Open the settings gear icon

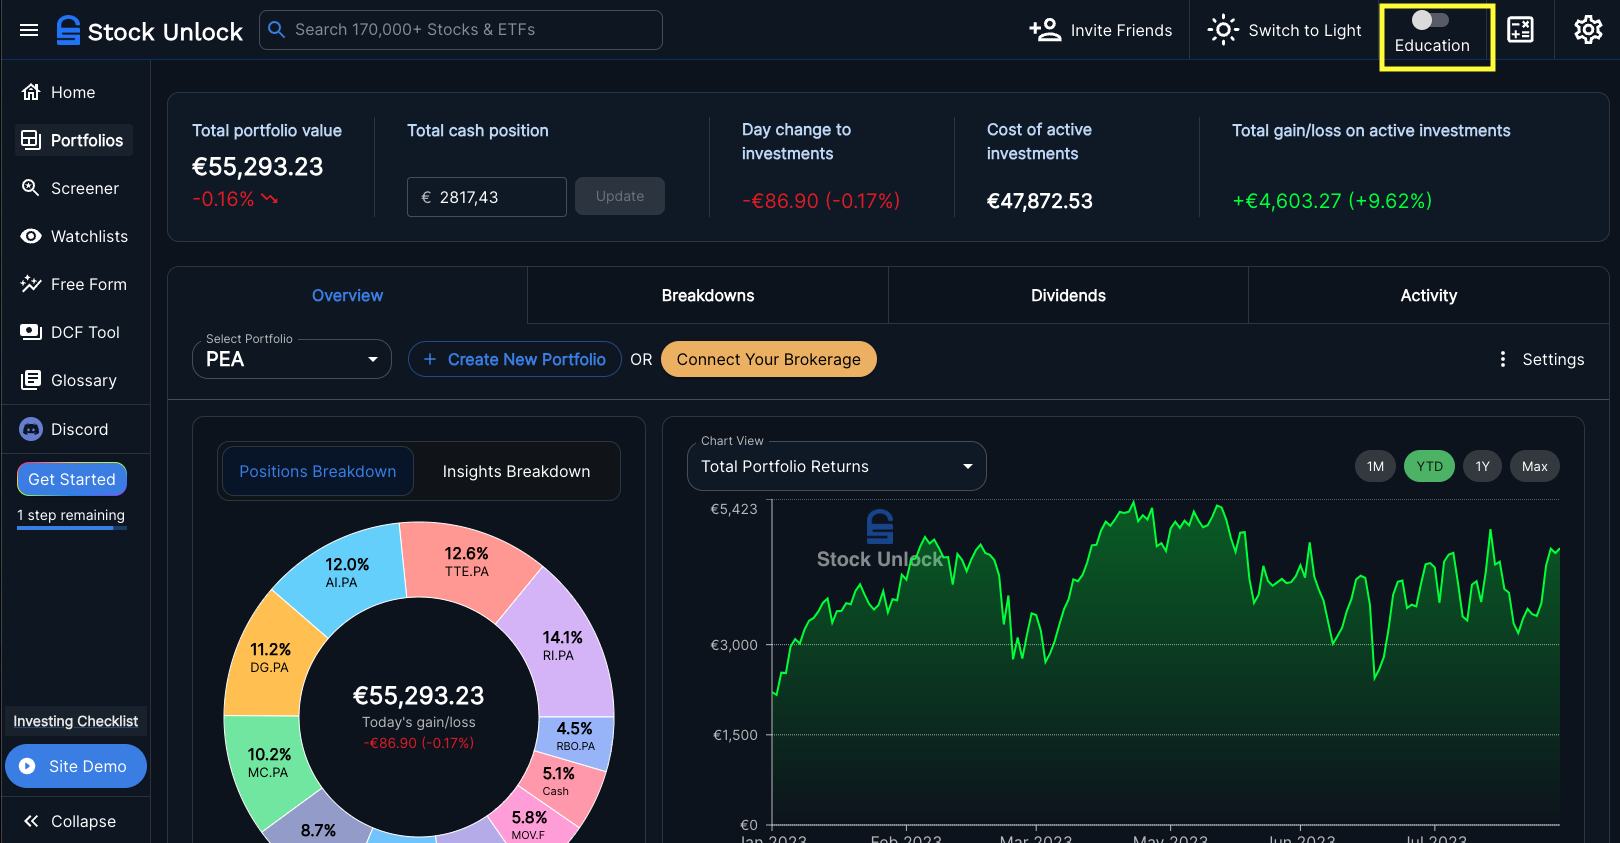[1588, 30]
